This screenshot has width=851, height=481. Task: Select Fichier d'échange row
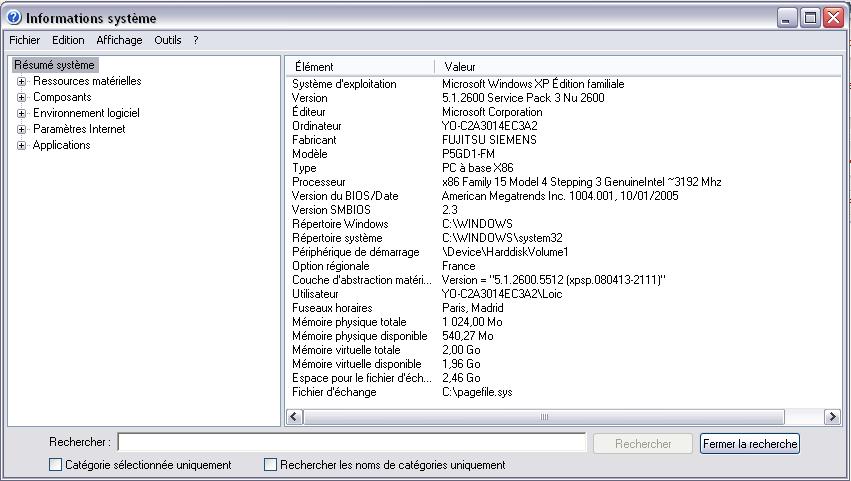pos(563,393)
